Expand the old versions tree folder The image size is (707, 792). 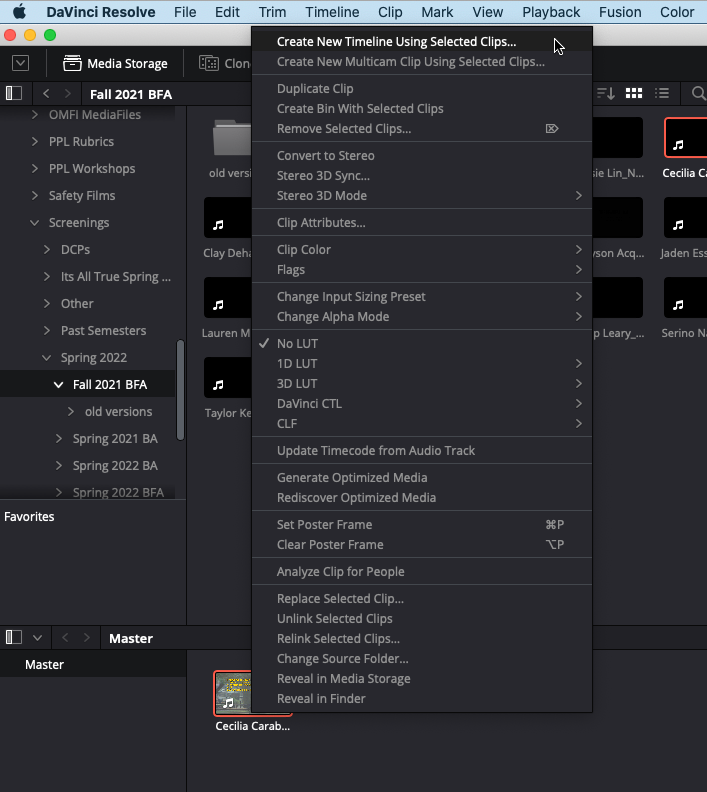tap(71, 412)
